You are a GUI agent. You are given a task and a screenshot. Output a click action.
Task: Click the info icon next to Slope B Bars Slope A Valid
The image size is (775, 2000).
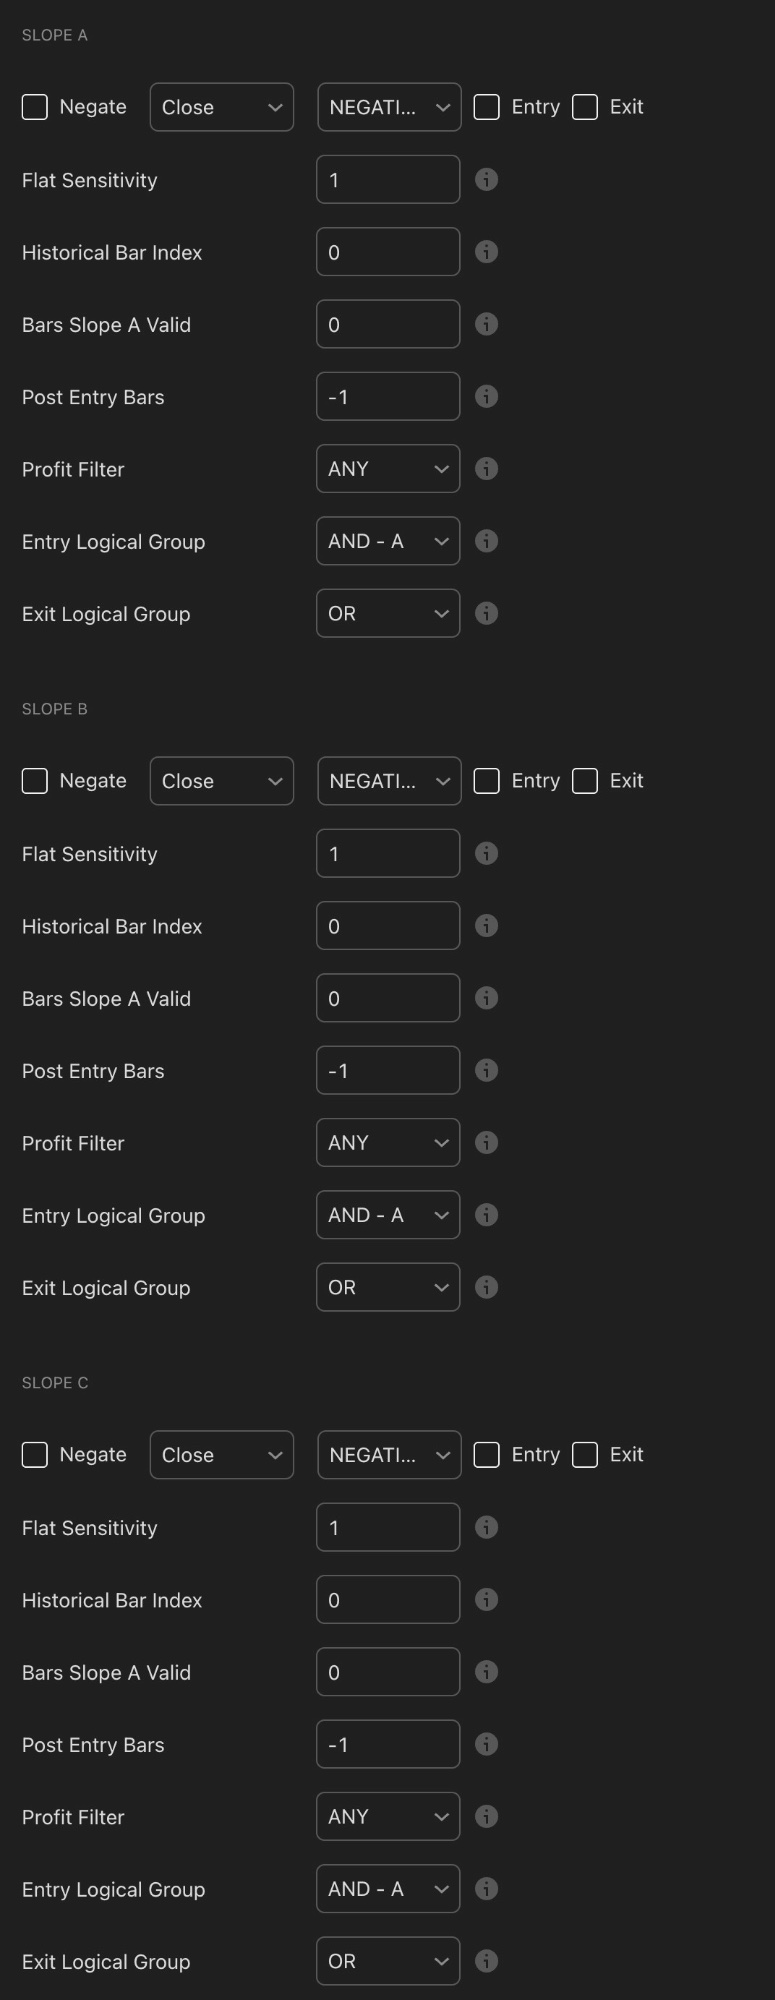coord(486,998)
